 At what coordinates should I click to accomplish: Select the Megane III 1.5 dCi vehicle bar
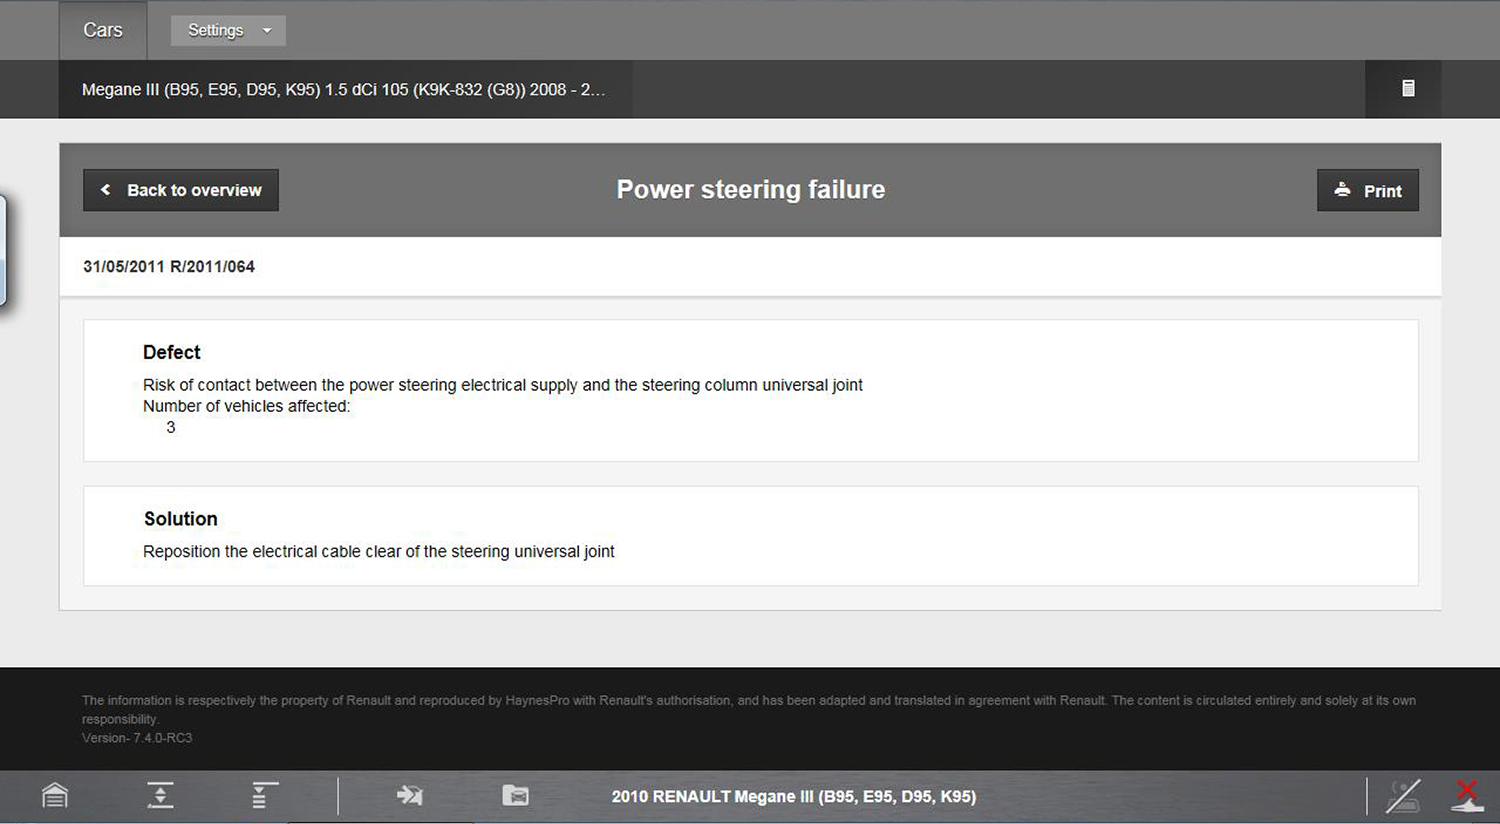[343, 90]
